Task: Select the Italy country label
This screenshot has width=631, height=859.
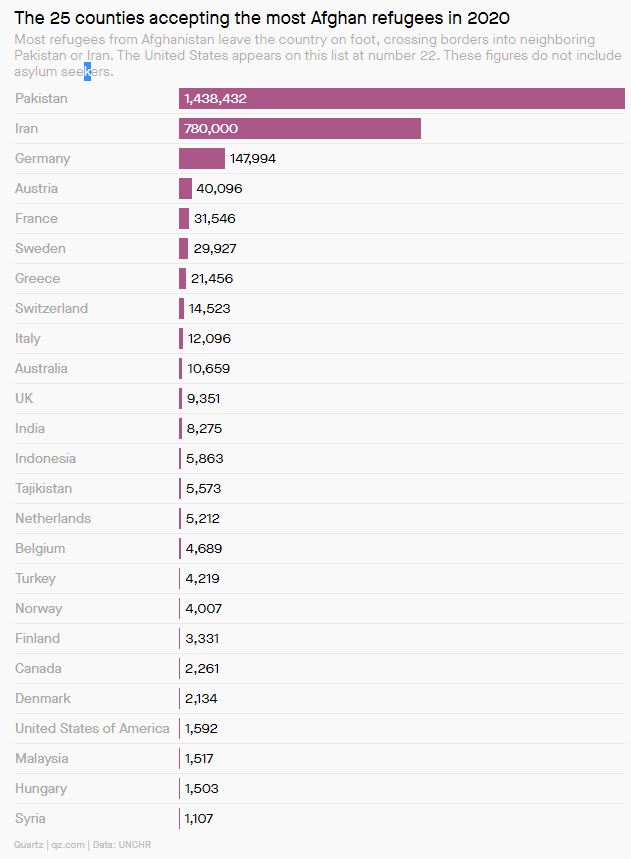Action: (x=28, y=339)
